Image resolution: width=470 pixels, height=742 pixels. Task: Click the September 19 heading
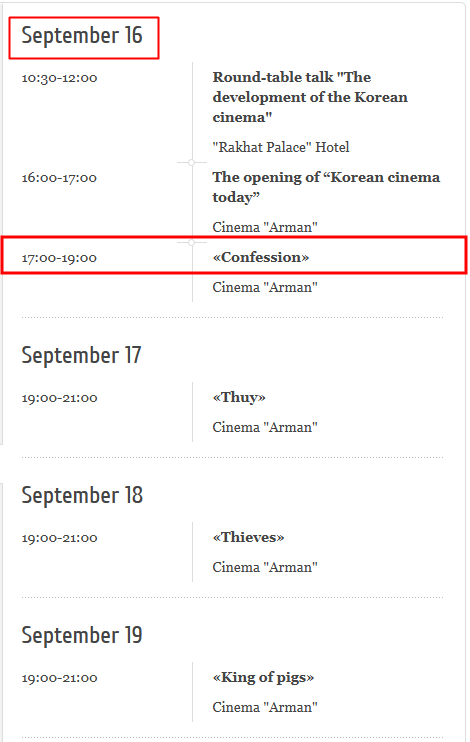(x=82, y=636)
